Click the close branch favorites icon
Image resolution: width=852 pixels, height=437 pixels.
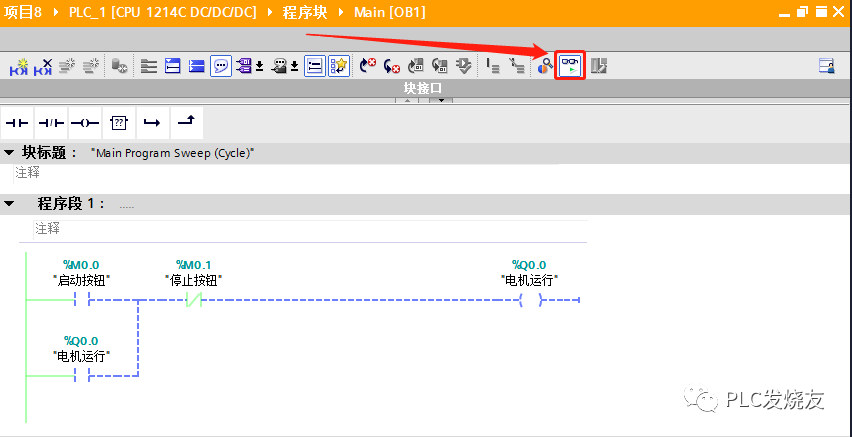186,123
